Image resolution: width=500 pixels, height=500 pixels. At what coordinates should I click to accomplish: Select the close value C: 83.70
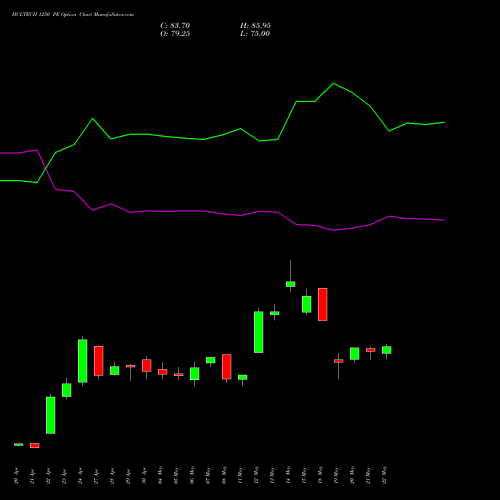point(175,26)
